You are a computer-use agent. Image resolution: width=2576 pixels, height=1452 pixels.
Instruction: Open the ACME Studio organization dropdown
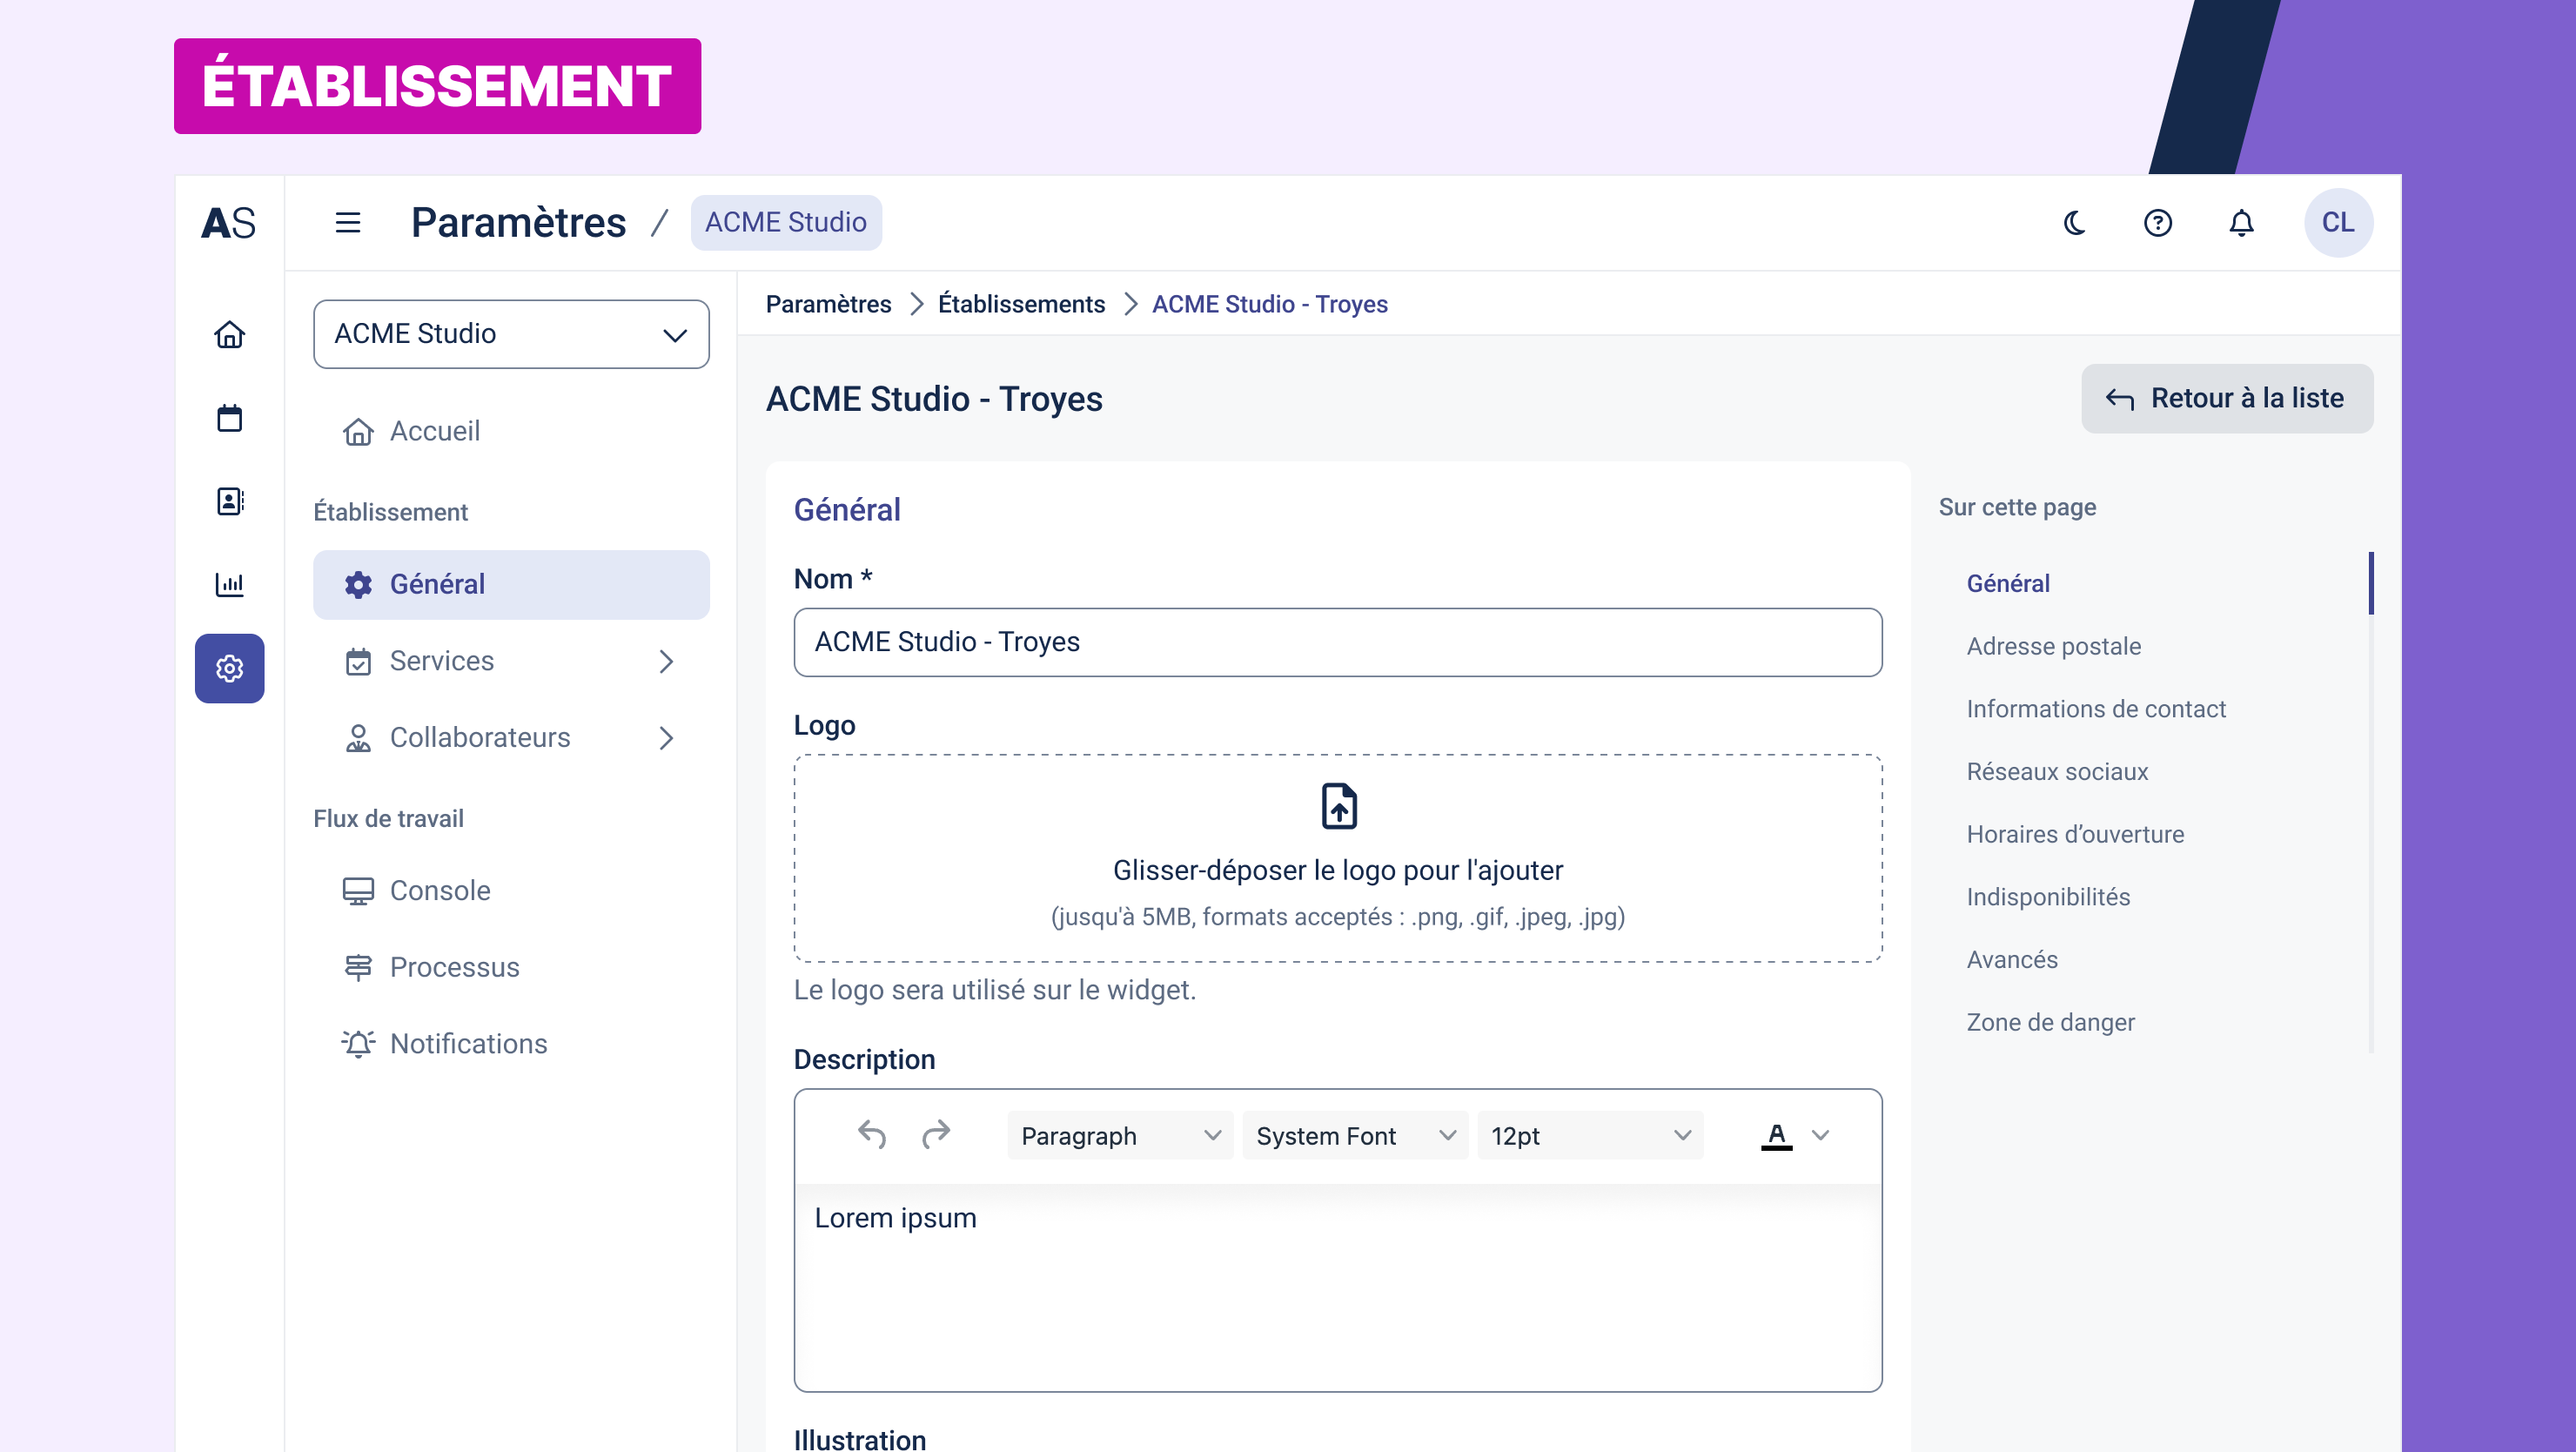pos(511,334)
